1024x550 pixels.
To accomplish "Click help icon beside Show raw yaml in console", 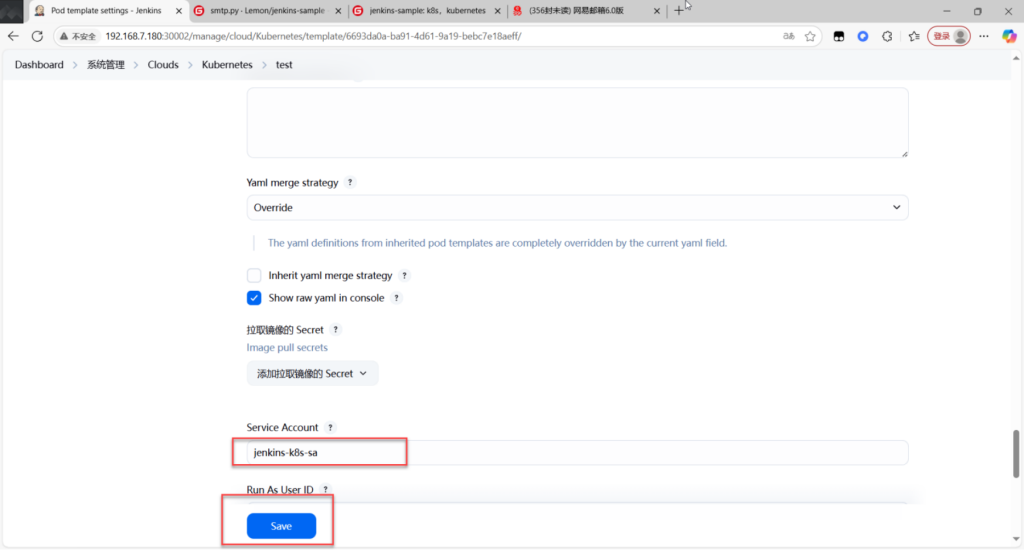I will point(396,298).
